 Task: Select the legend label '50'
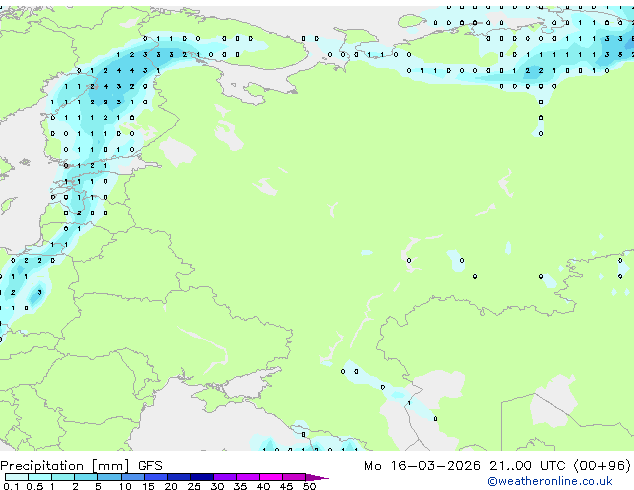309,486
